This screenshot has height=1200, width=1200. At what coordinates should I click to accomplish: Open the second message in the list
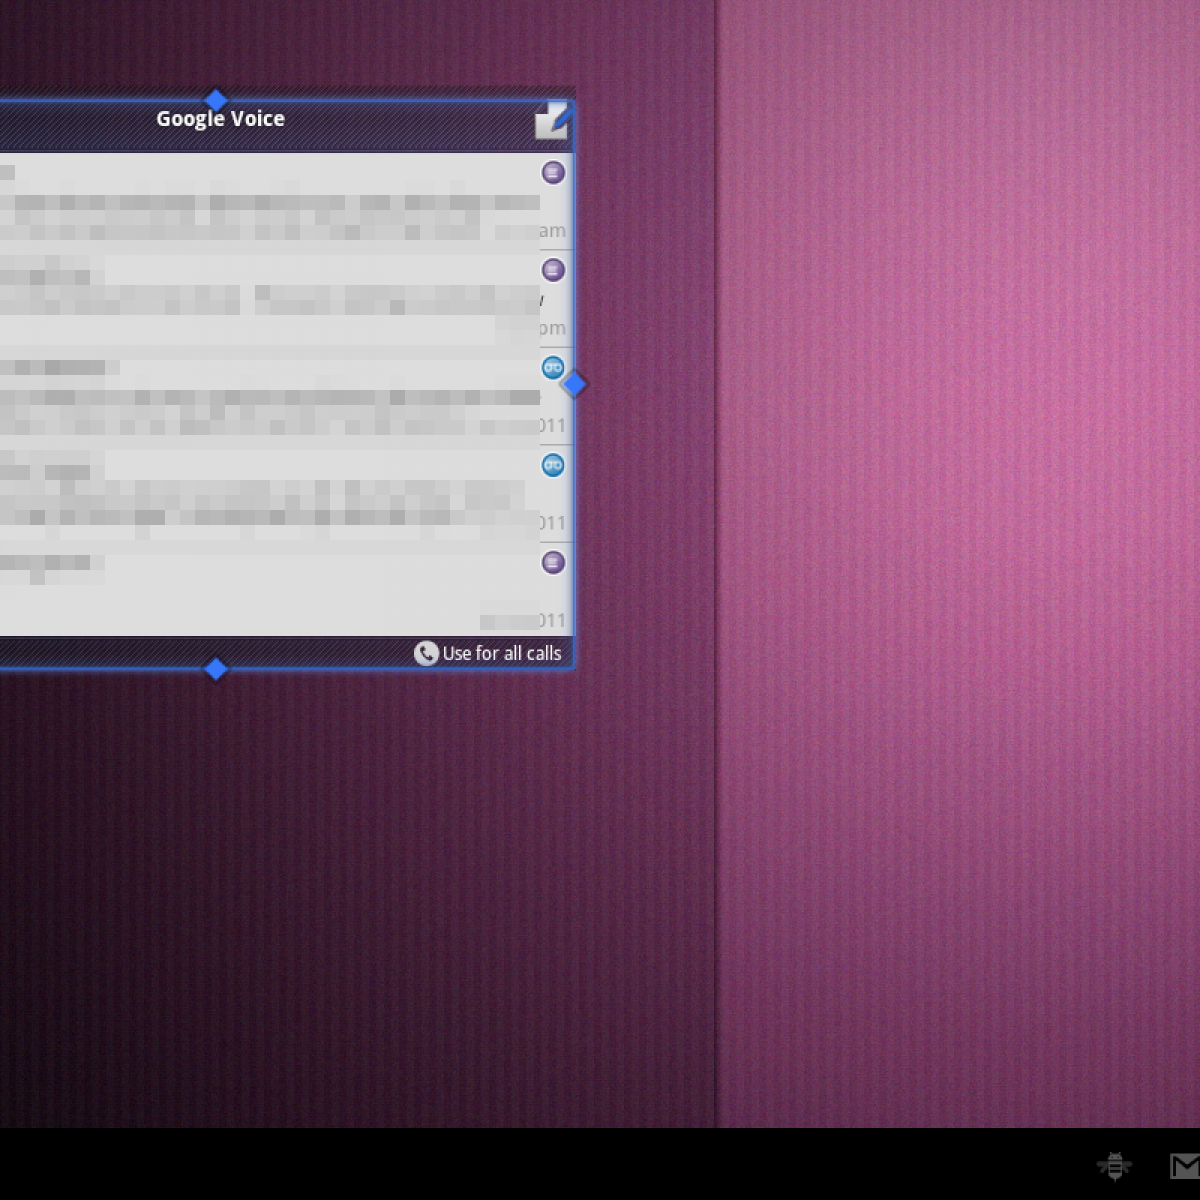[x=260, y=300]
